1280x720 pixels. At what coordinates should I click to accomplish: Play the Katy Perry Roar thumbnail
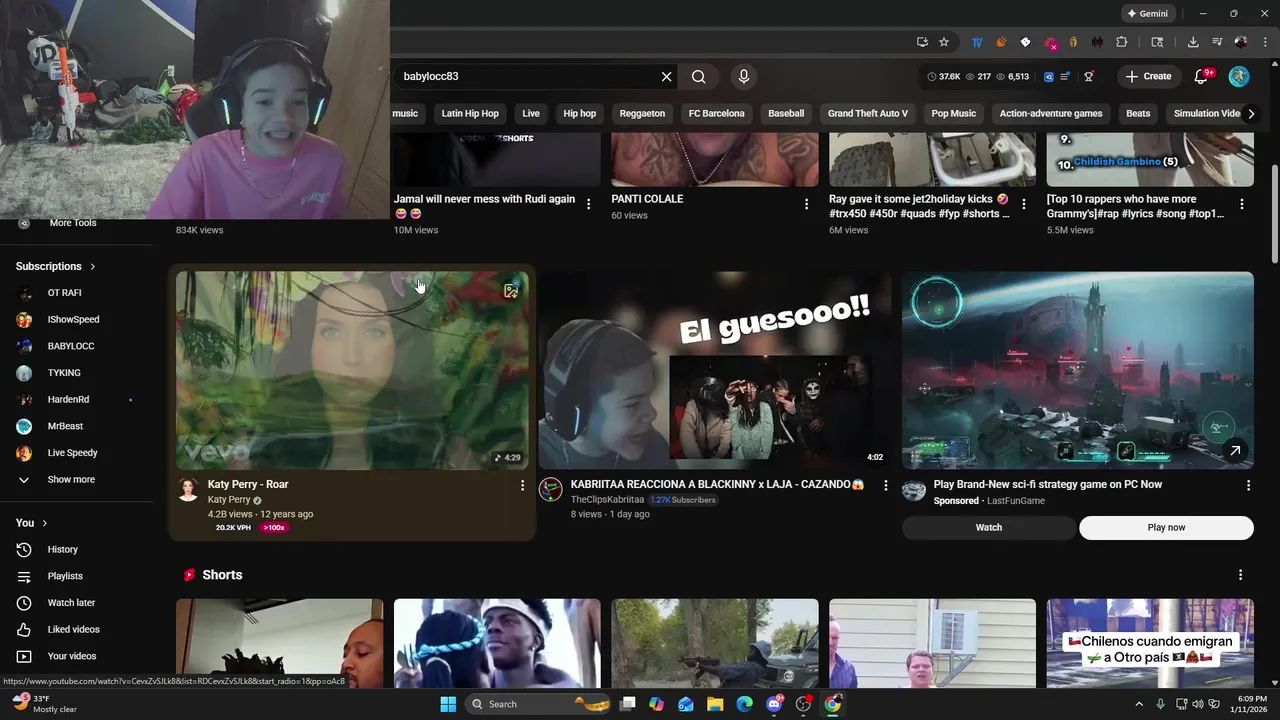click(x=352, y=370)
